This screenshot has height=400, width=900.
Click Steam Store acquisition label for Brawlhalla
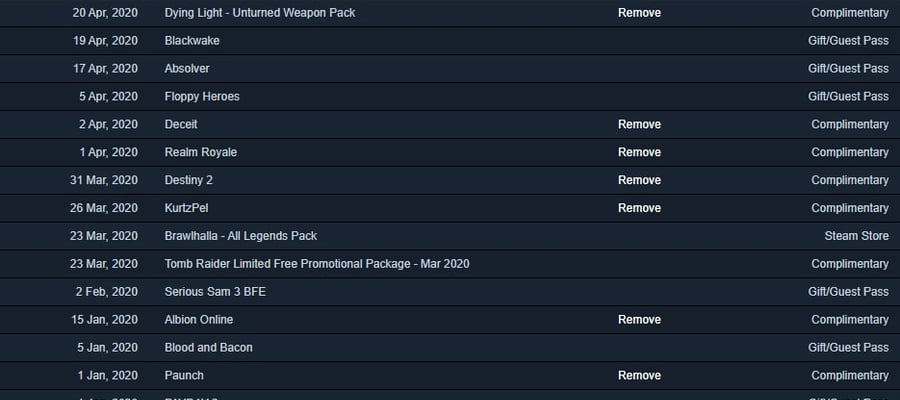point(856,236)
